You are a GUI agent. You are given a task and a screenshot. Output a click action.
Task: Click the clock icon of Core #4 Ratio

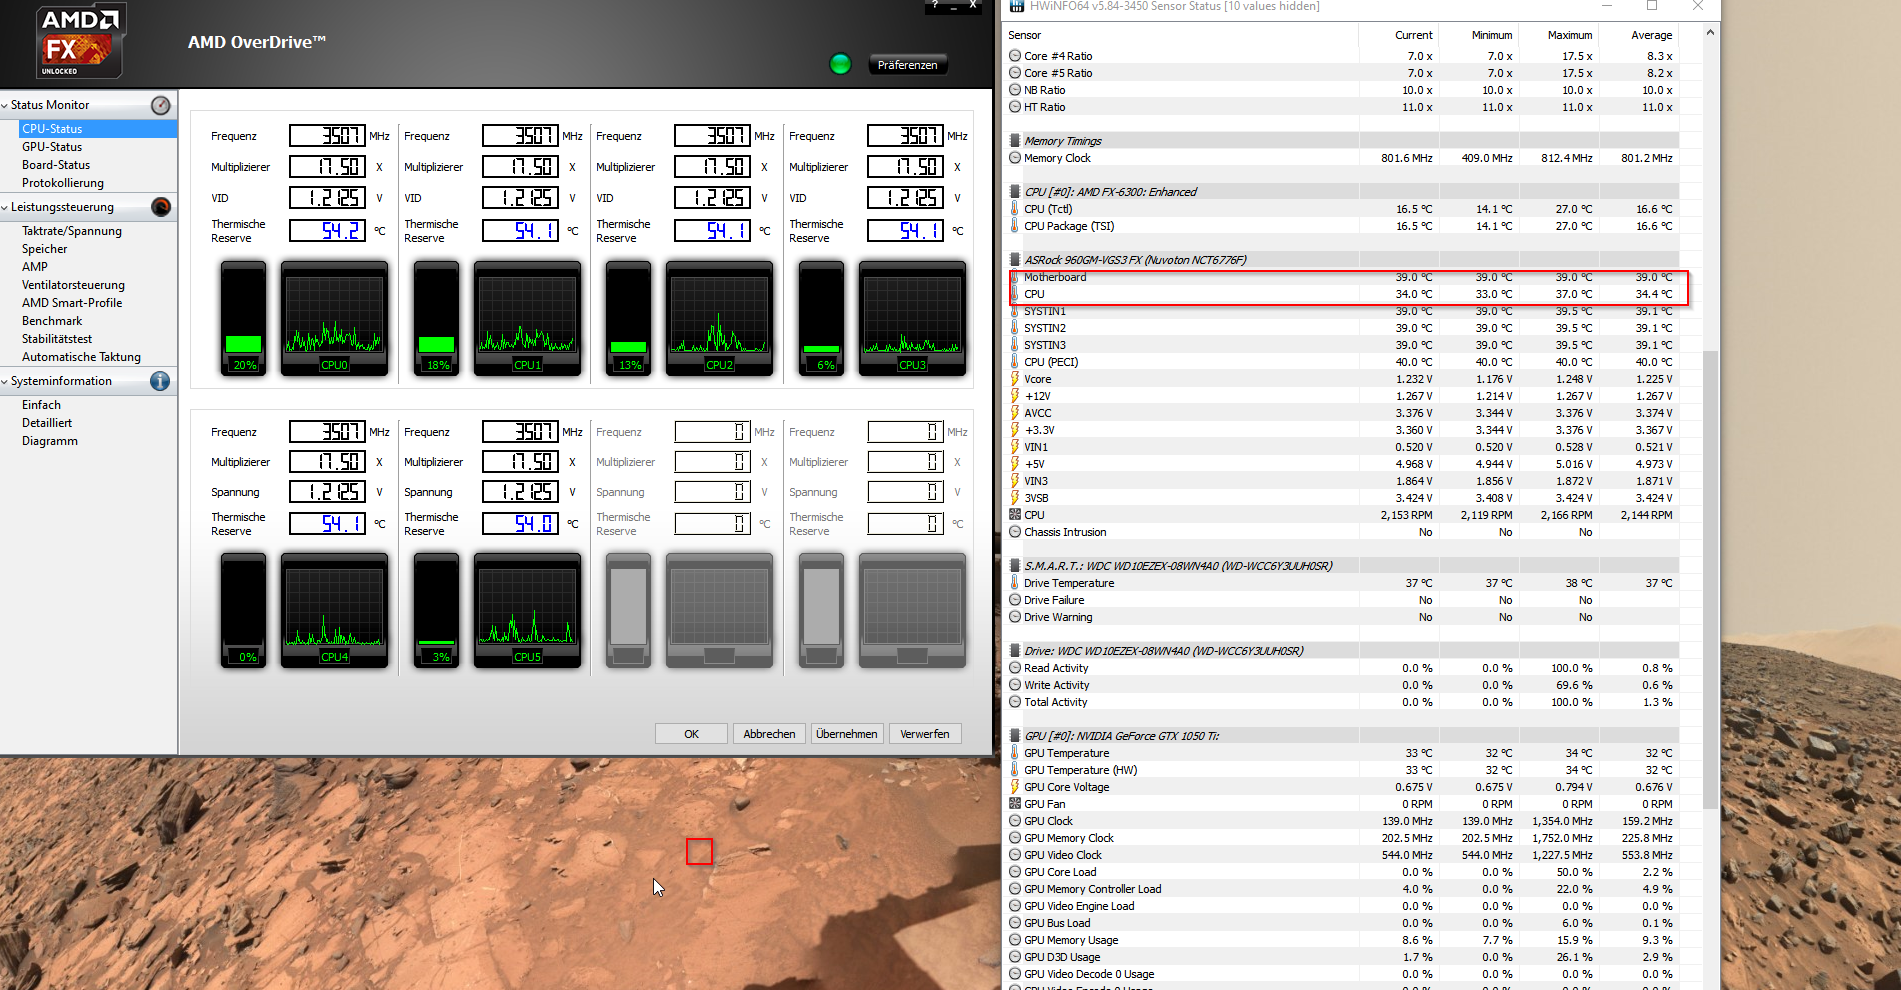1015,56
